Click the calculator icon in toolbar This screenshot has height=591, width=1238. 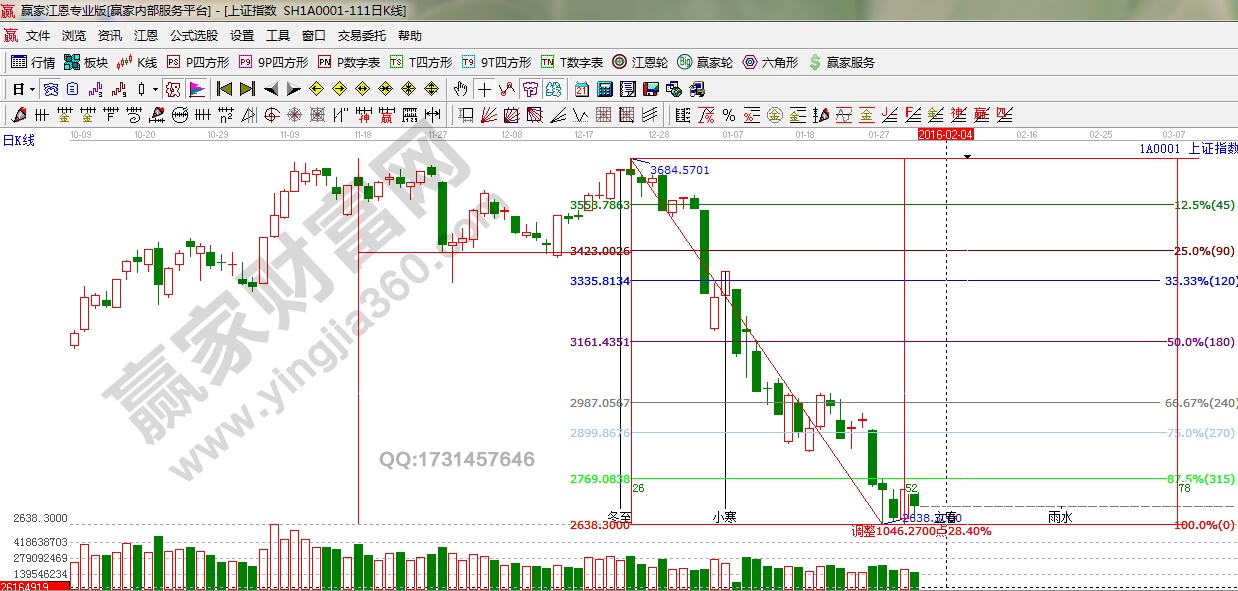[604, 89]
